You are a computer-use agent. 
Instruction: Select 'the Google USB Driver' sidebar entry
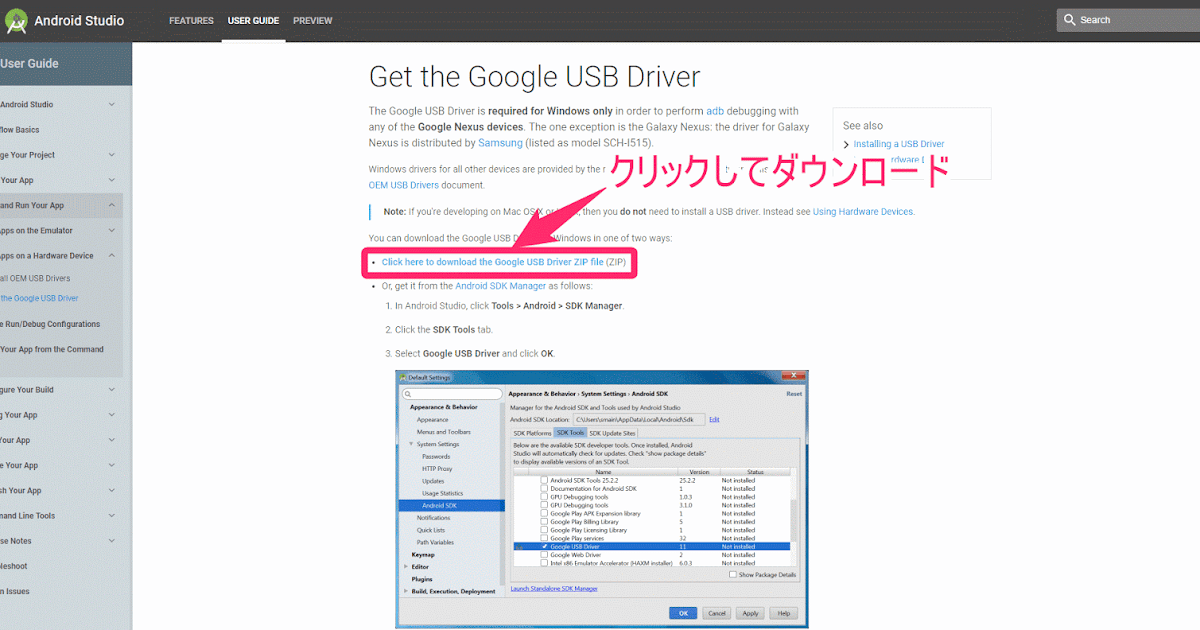pos(39,298)
